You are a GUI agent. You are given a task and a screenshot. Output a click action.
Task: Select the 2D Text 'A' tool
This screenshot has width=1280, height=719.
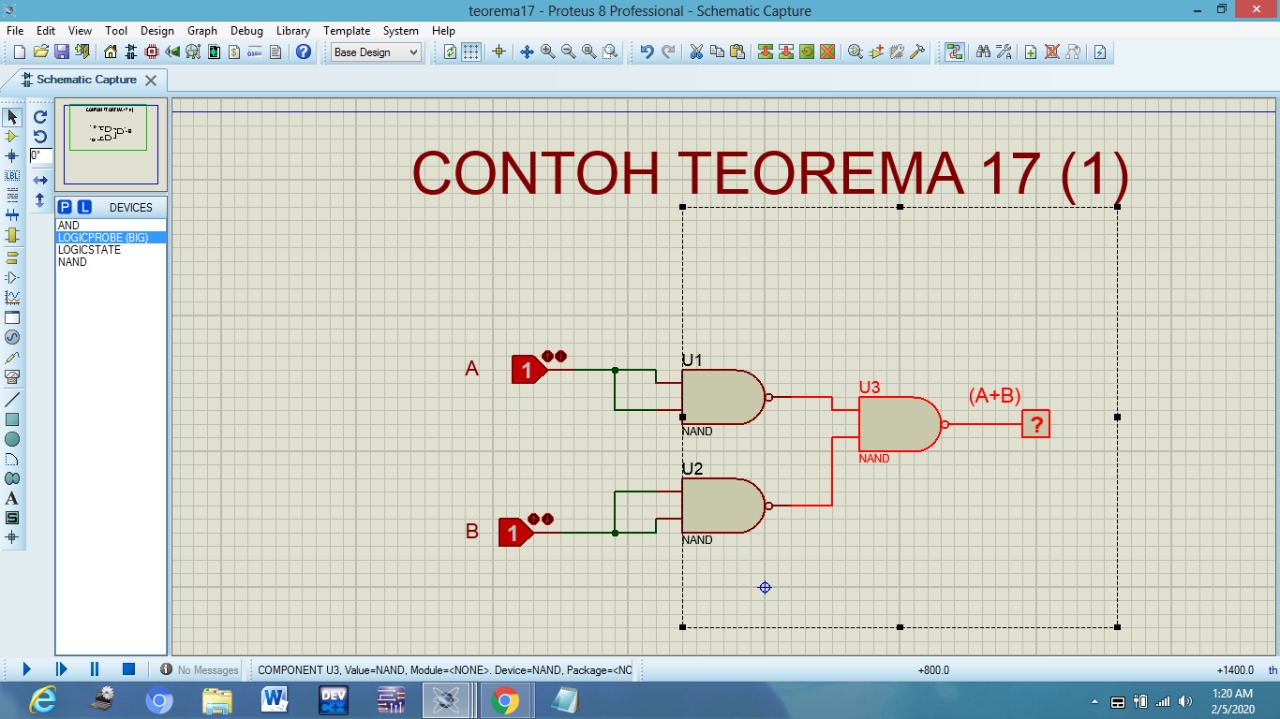[12, 498]
